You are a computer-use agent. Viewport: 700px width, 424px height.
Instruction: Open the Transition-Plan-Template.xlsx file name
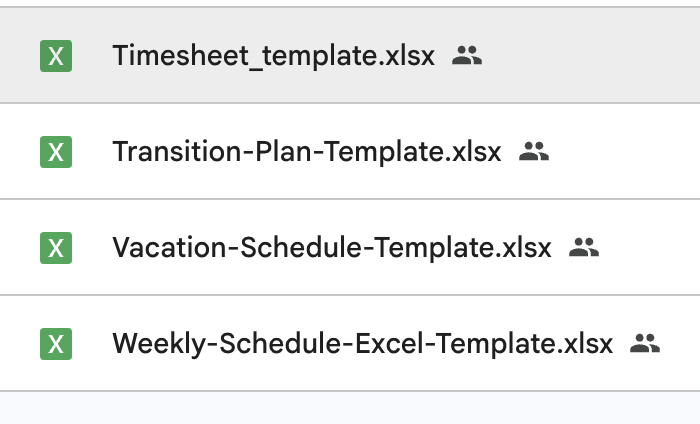tap(307, 152)
